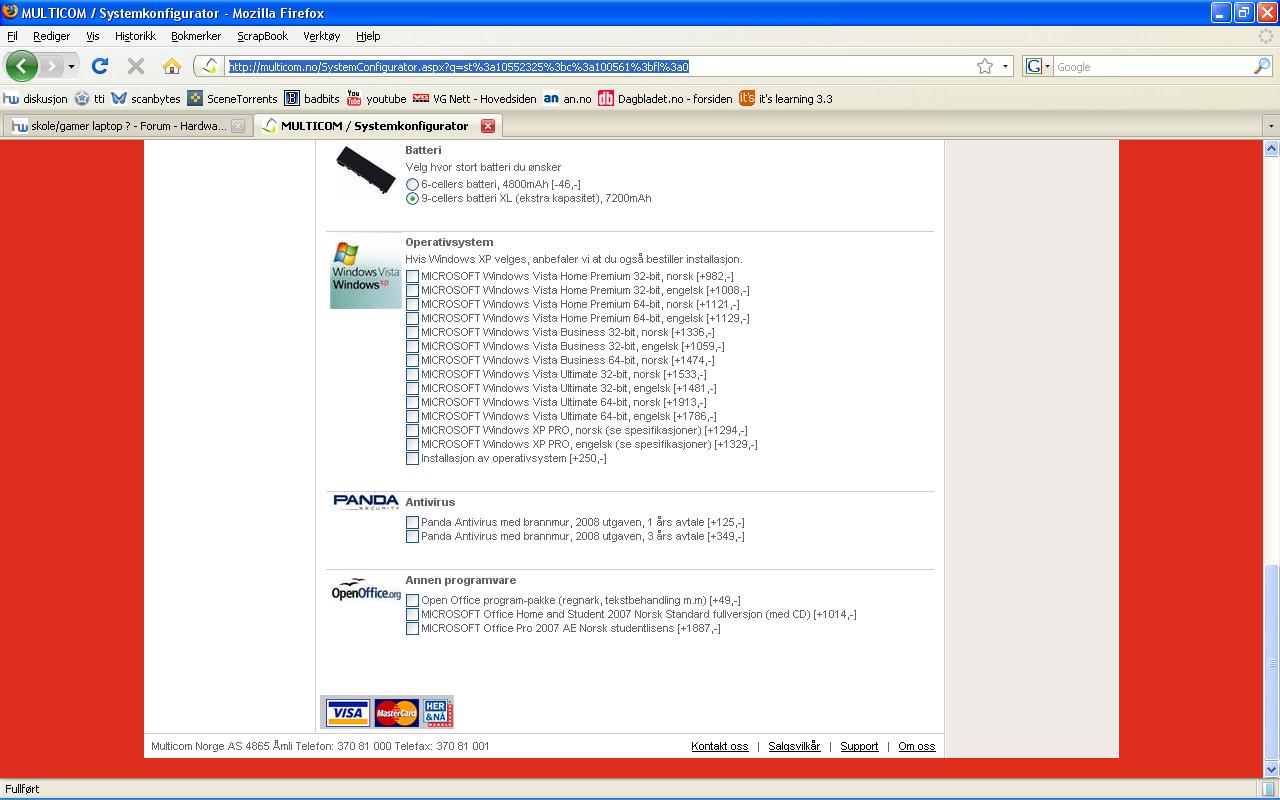Screen dimensions: 1280x800
Task: Check Vista Business 32-bit norsk
Action: (x=412, y=333)
